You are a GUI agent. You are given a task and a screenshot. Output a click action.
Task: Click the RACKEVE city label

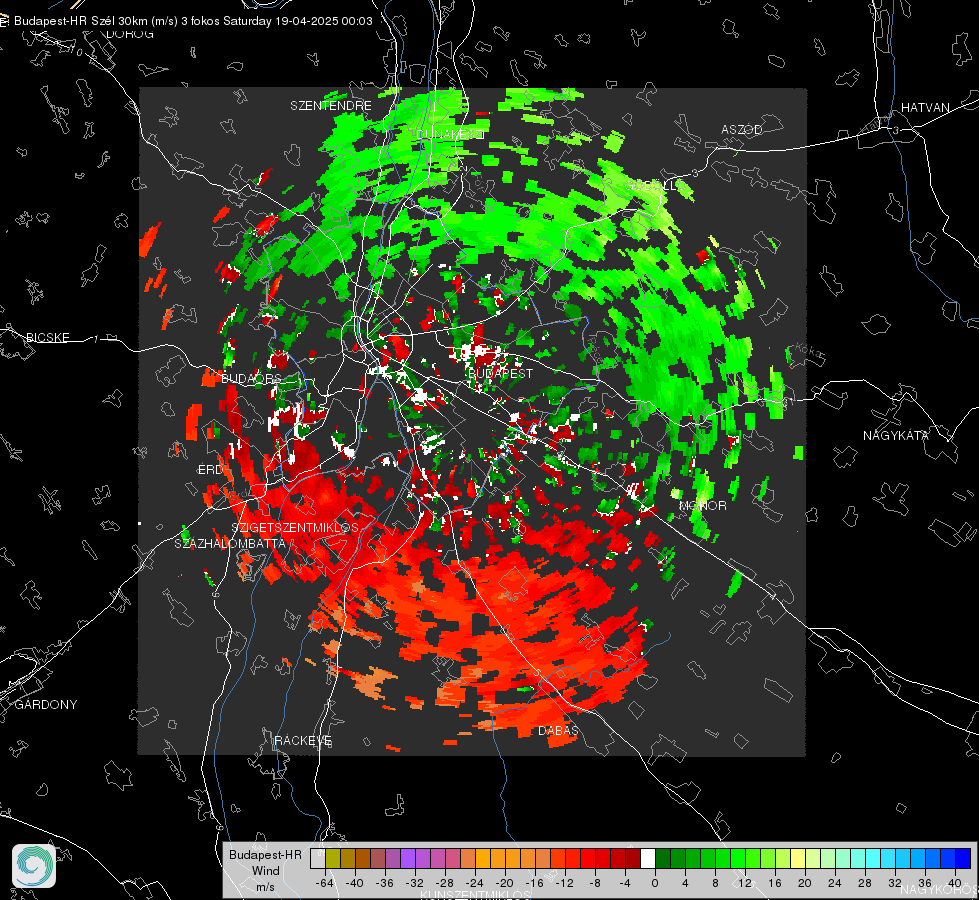(303, 740)
